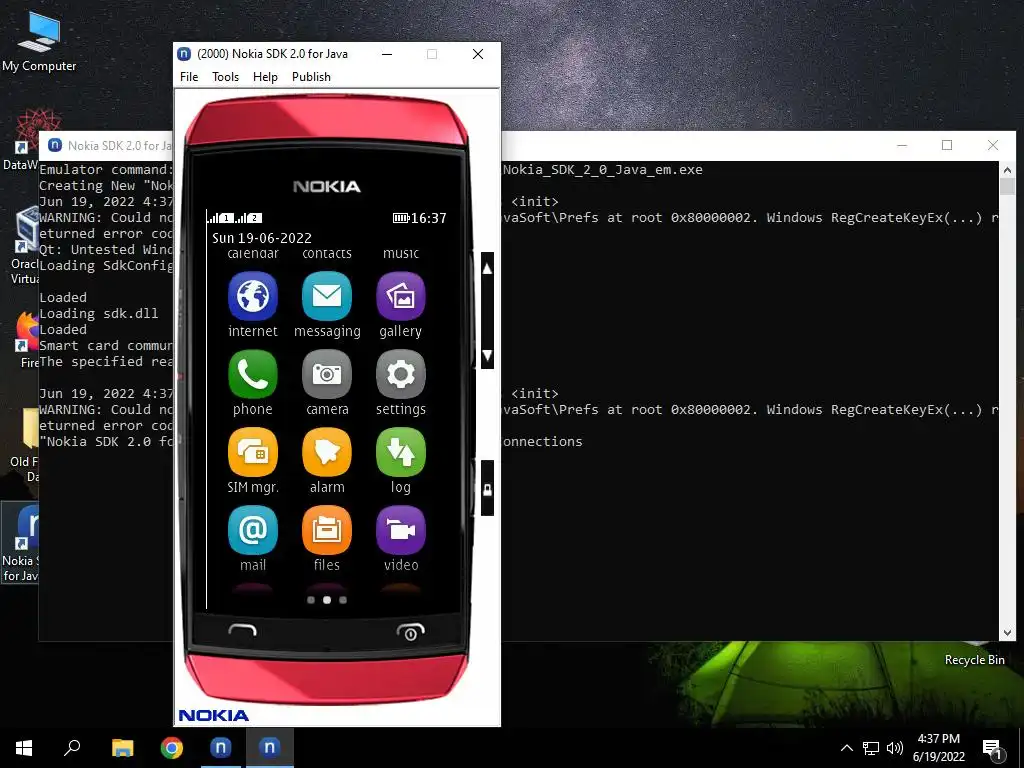Open the internet app on the phone

(253, 296)
